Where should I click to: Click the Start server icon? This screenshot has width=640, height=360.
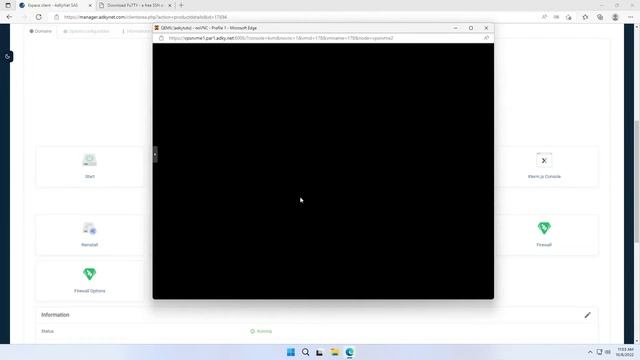click(89, 160)
